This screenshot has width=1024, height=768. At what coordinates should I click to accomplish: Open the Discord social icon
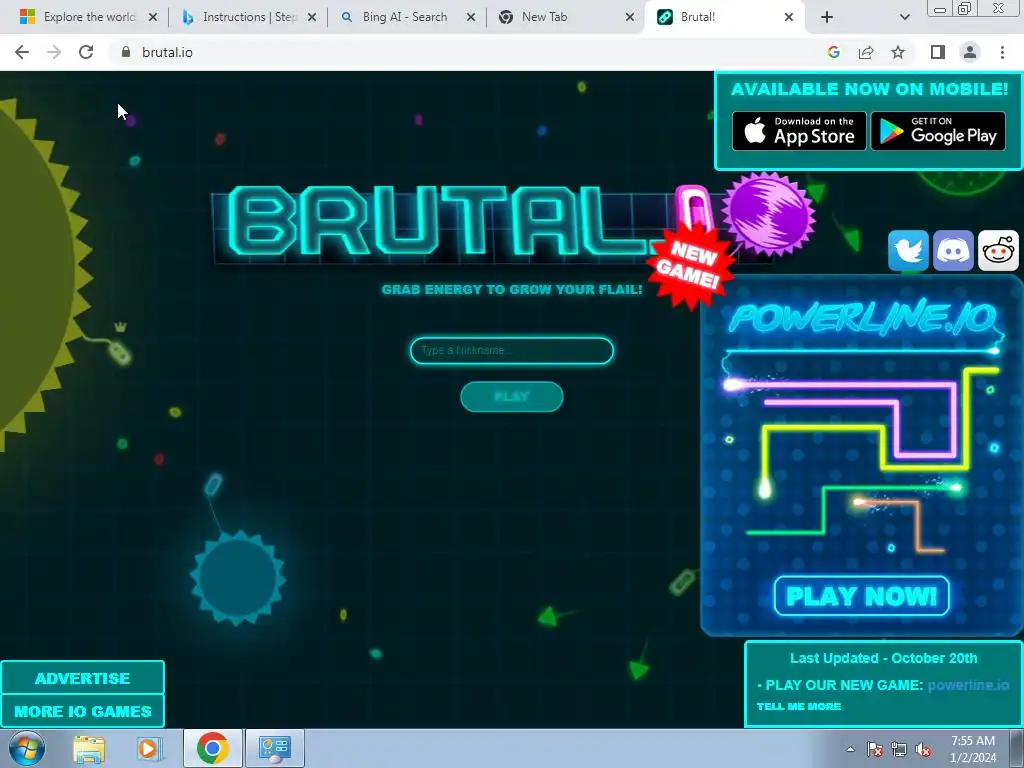pyautogui.click(x=953, y=250)
